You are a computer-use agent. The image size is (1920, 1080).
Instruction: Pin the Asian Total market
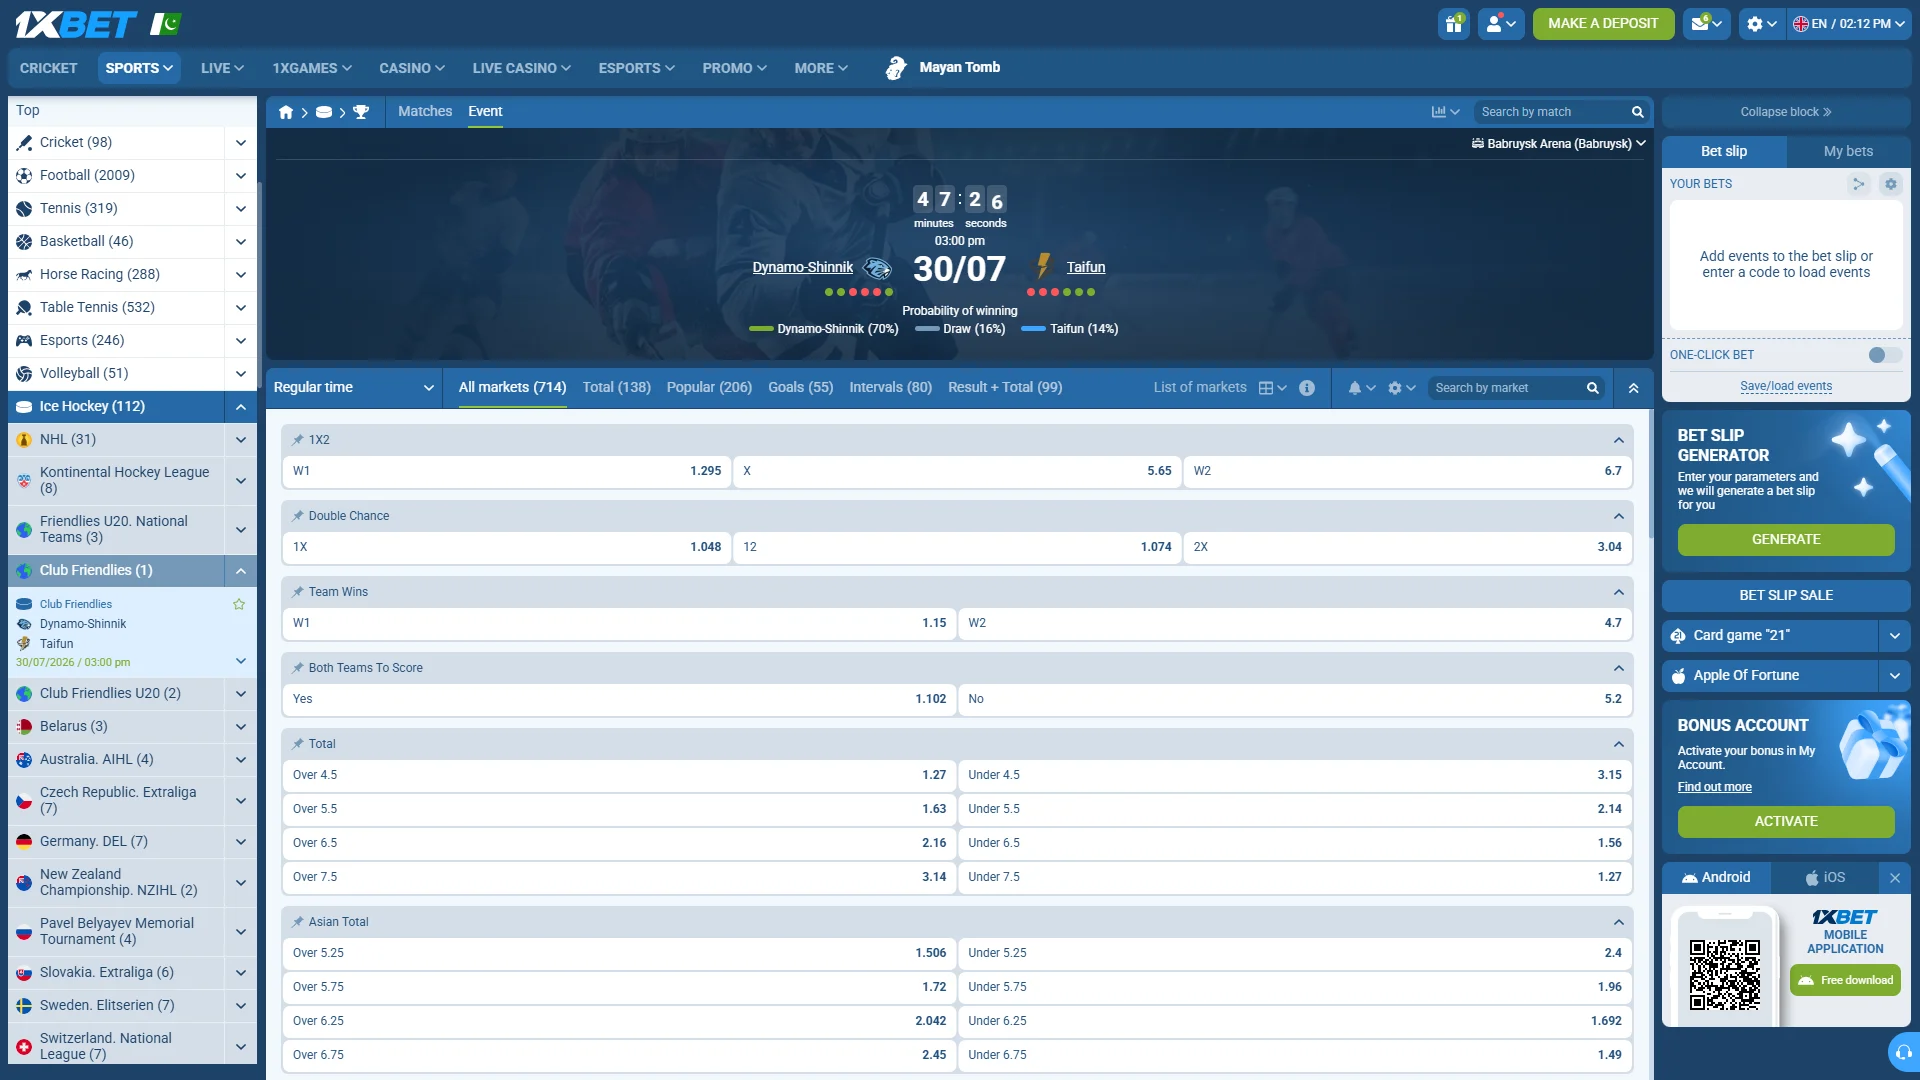[298, 922]
